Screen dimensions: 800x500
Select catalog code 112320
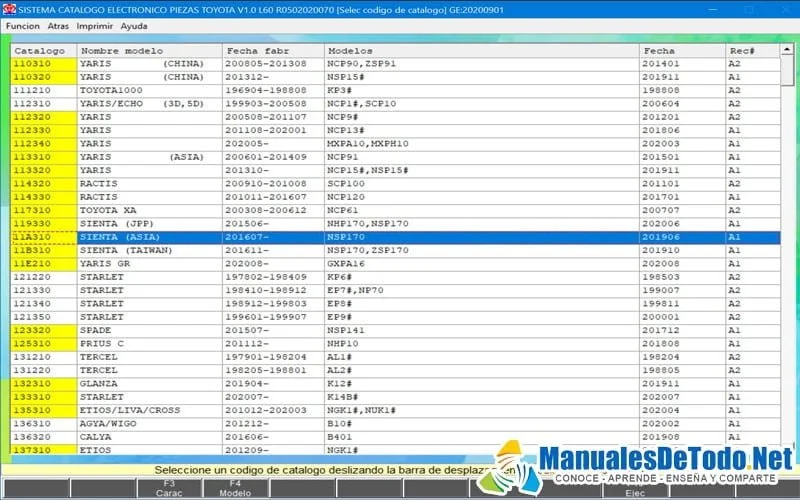(x=44, y=117)
